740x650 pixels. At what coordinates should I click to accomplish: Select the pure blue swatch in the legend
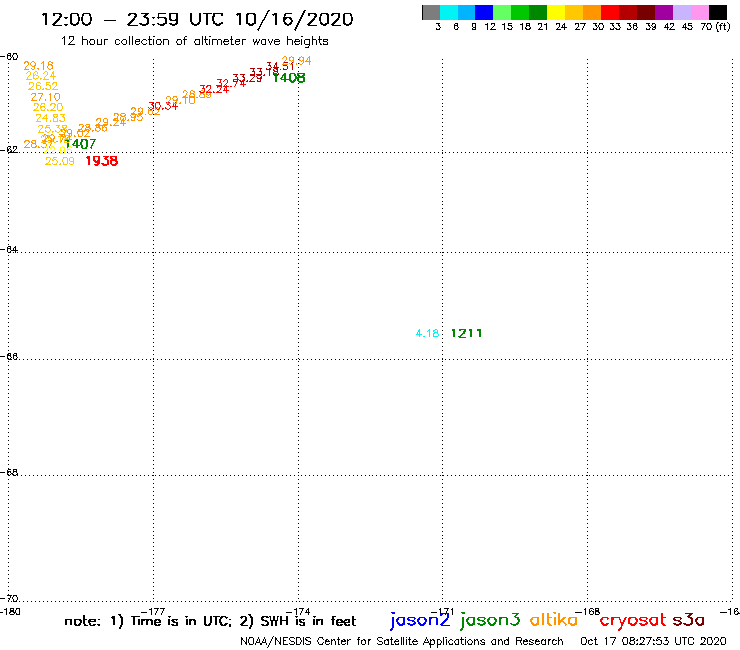484,12
